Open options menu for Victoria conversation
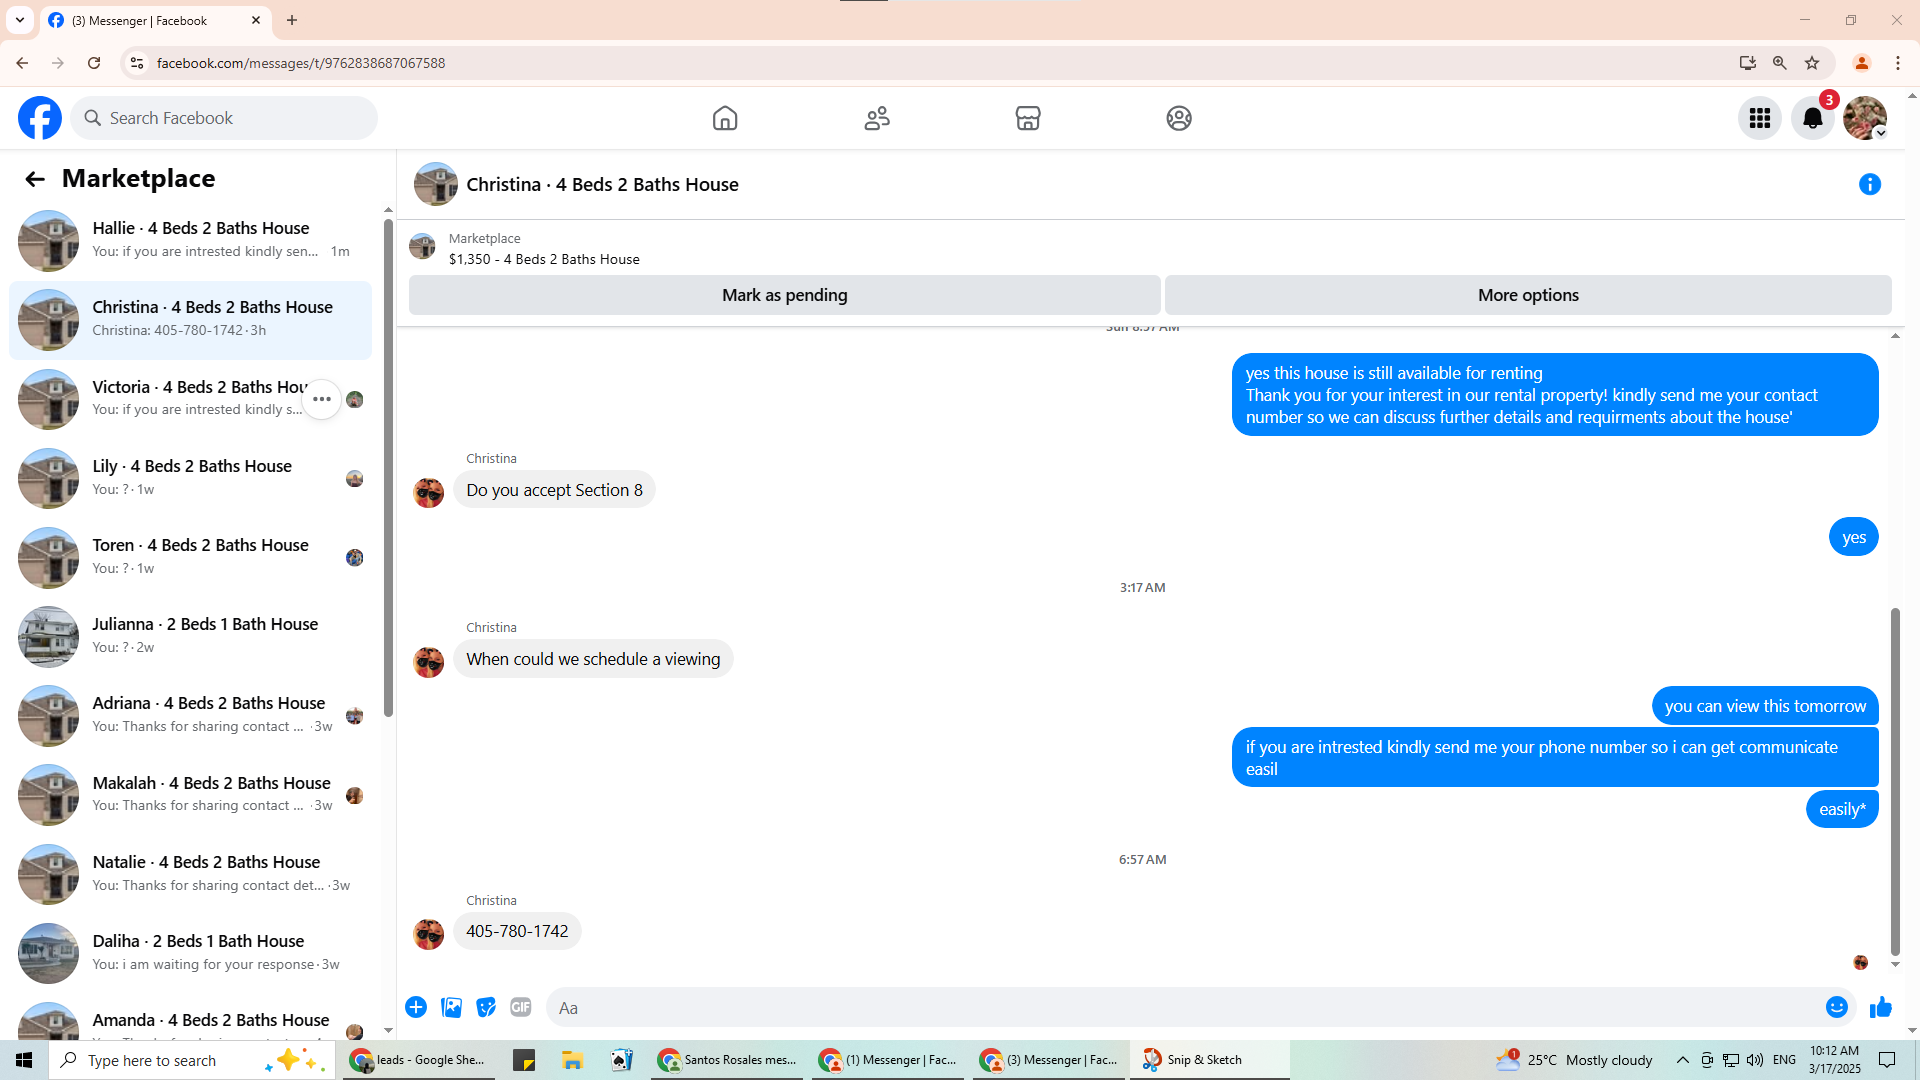Image resolution: width=1920 pixels, height=1080 pixels. [x=321, y=399]
